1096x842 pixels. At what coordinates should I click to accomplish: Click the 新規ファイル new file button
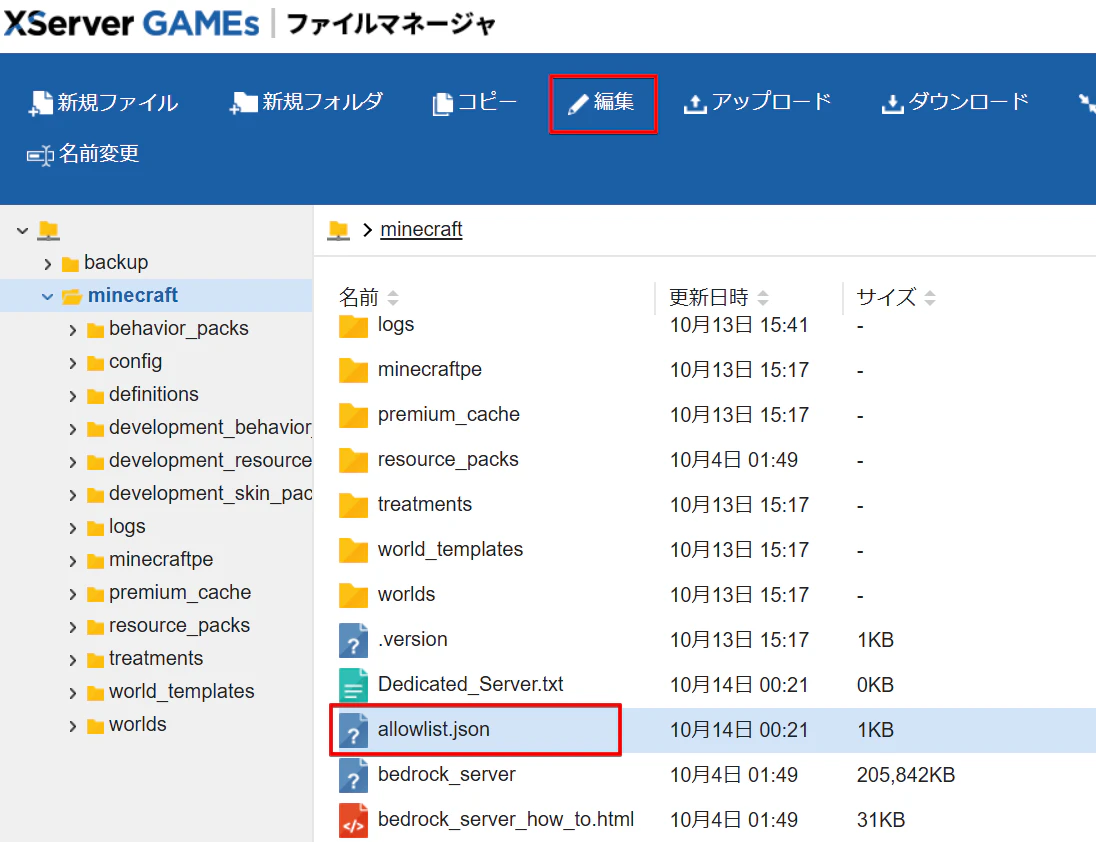pos(103,103)
